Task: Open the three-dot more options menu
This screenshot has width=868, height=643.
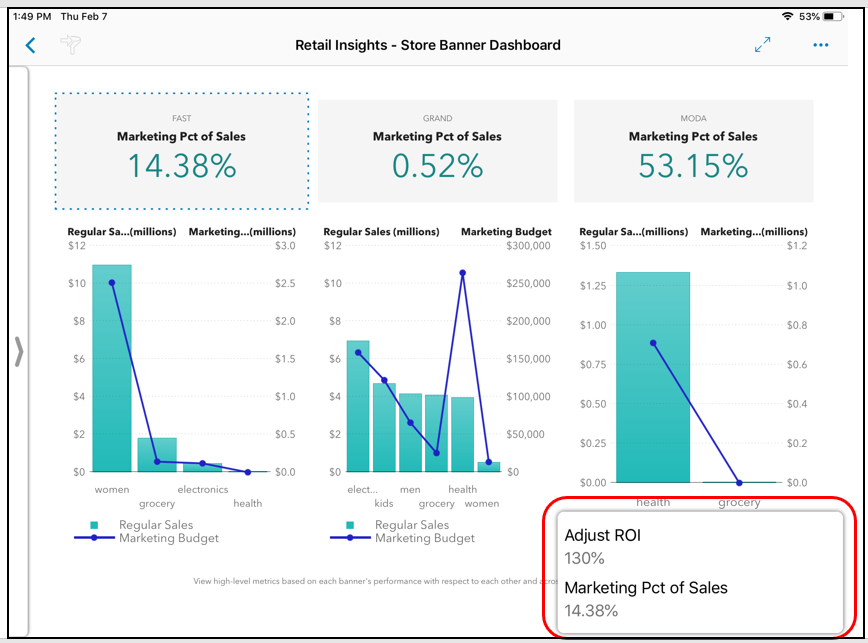Action: tap(821, 45)
